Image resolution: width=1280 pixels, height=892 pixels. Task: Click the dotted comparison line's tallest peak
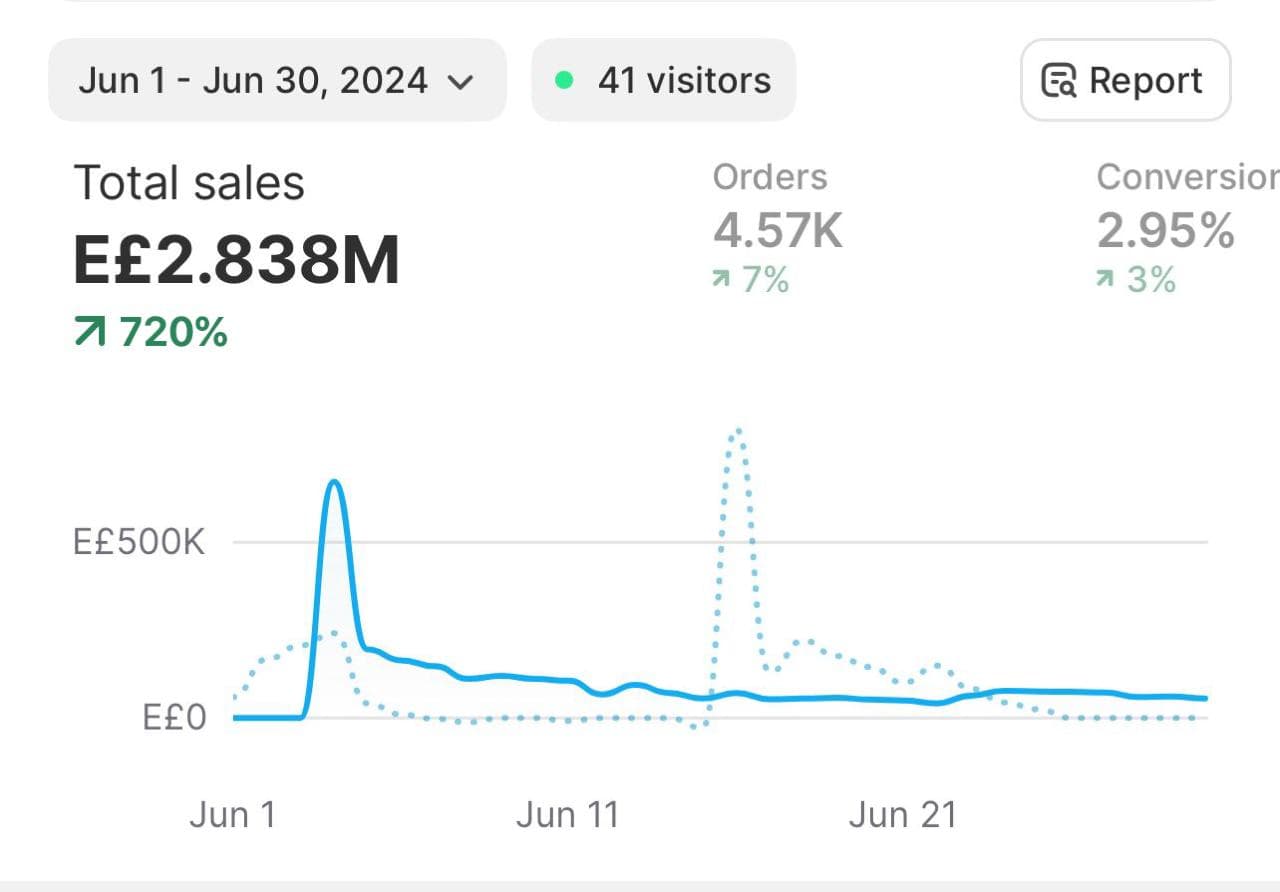[x=737, y=430]
